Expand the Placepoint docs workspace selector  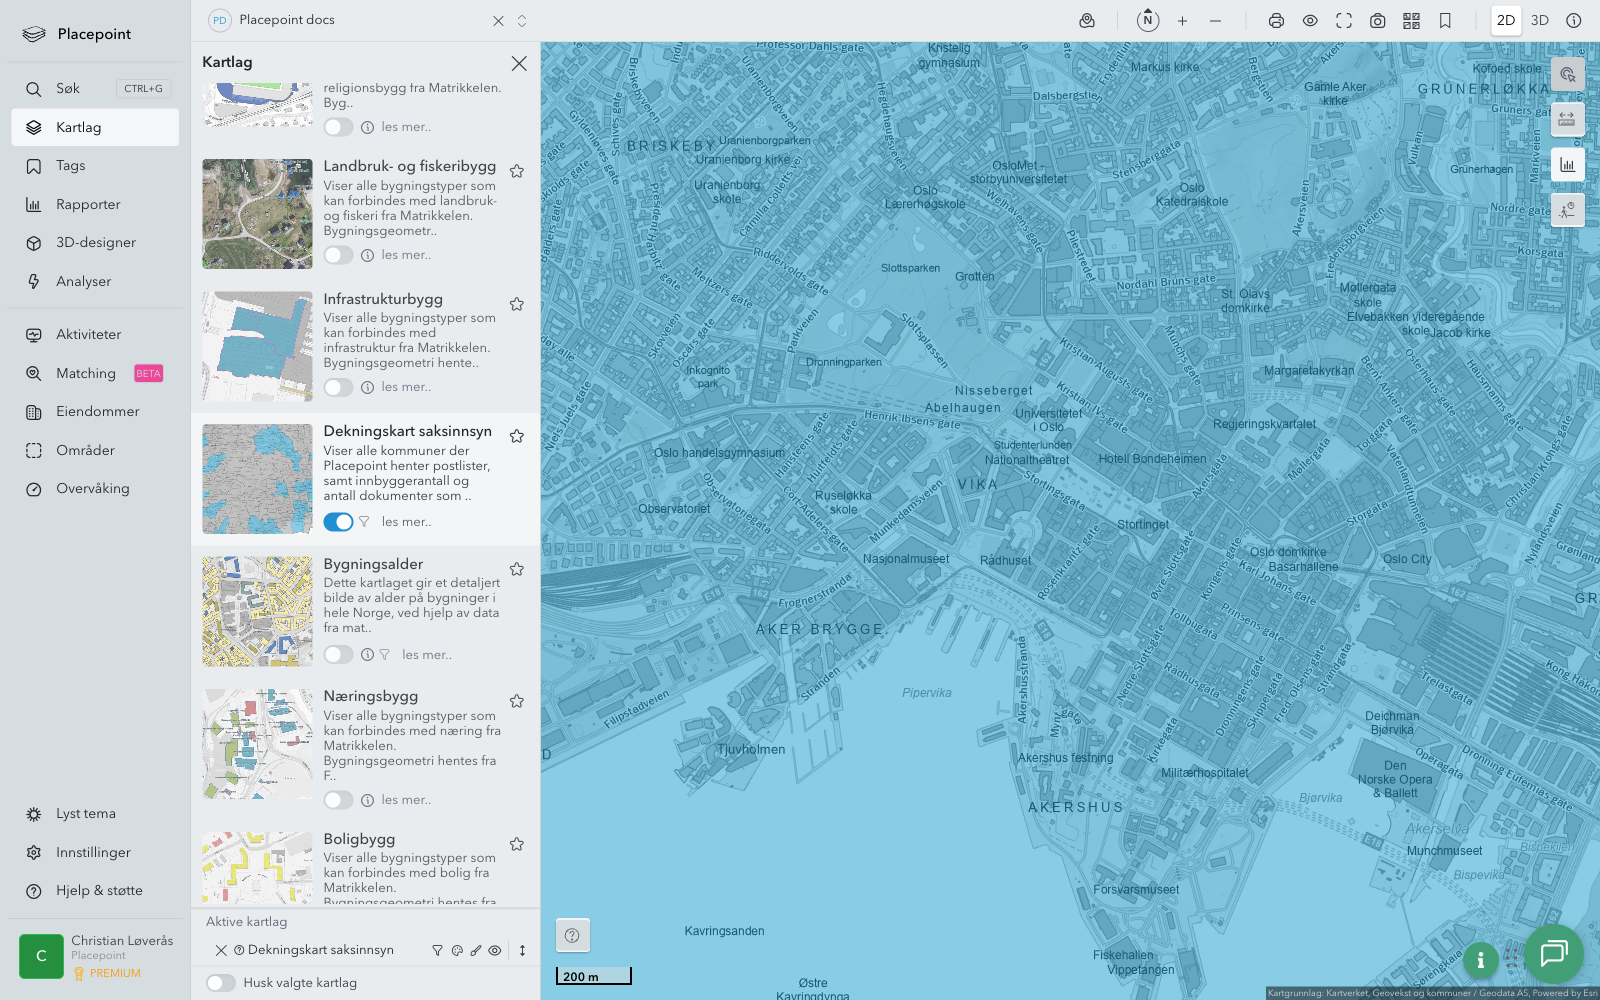(522, 21)
